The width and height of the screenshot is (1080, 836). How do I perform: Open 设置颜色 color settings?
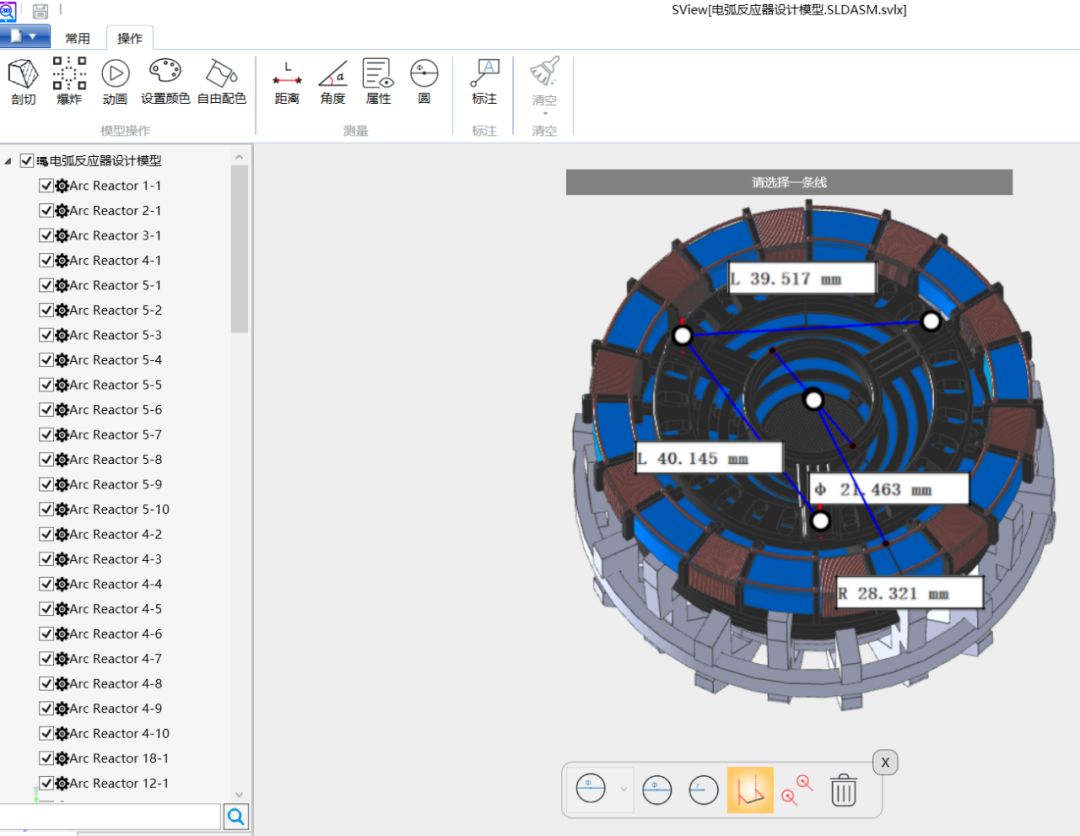165,81
